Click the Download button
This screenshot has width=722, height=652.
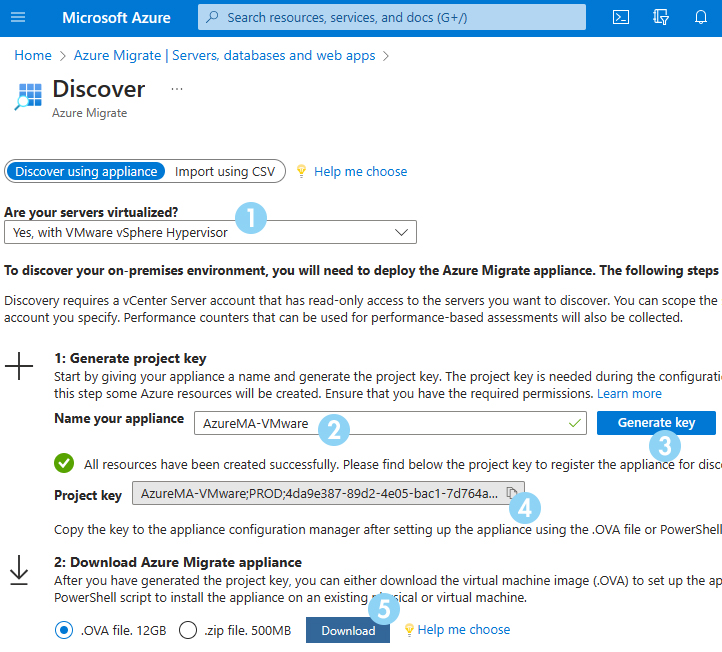tap(348, 630)
